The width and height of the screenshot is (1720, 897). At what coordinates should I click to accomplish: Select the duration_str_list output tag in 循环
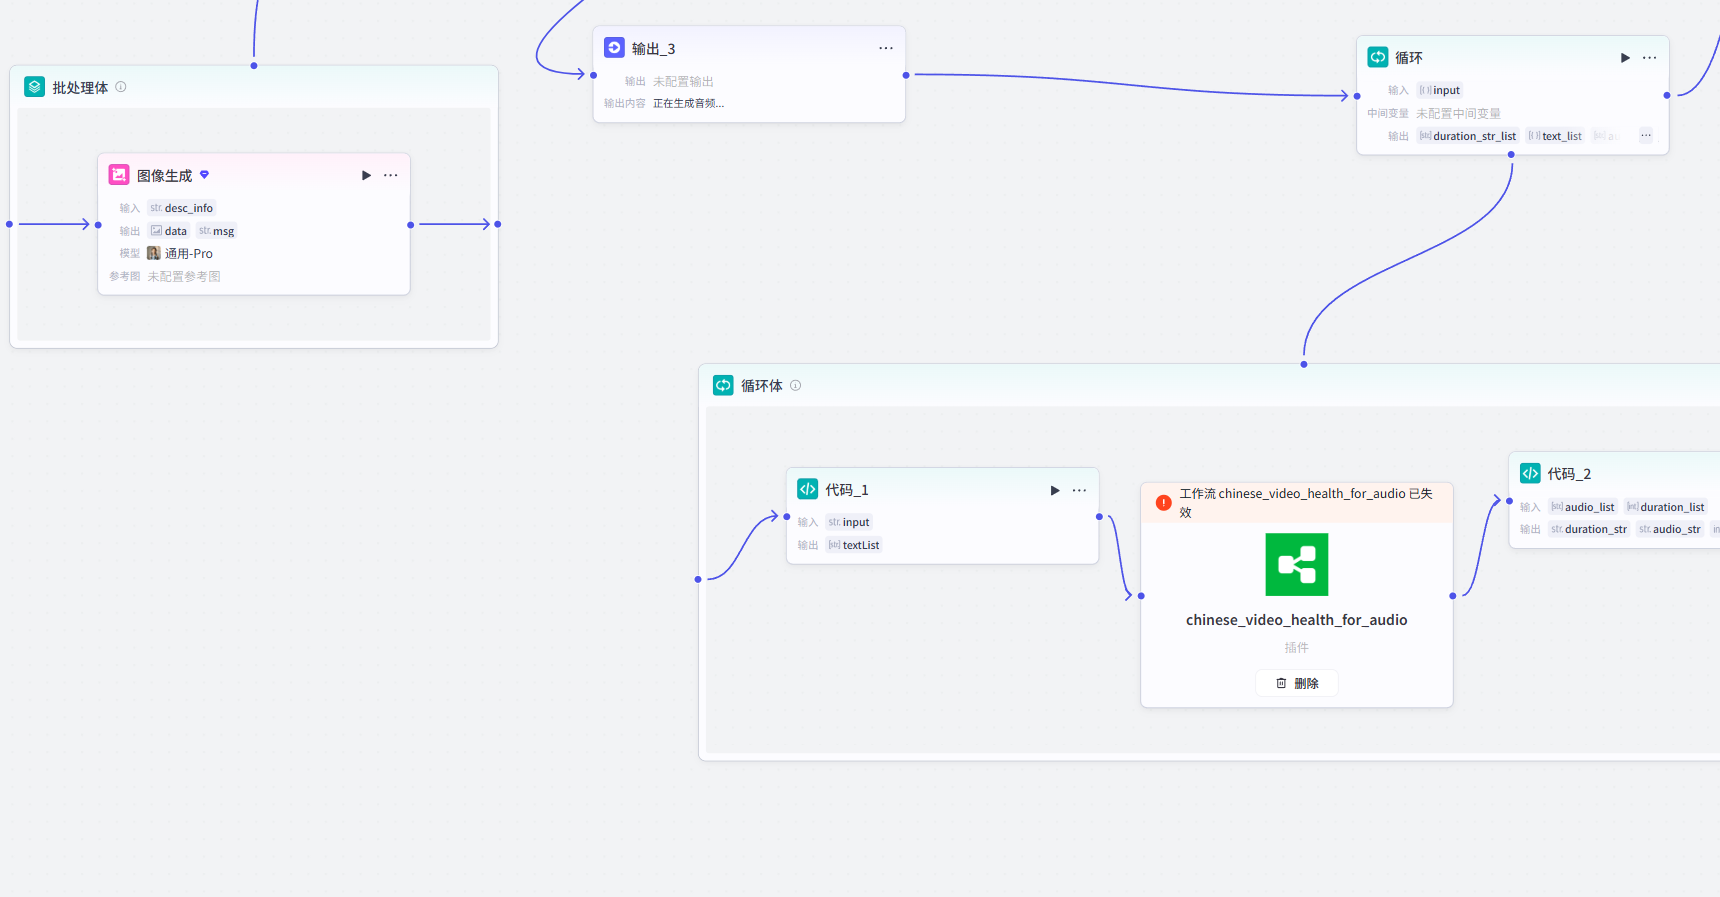click(1468, 136)
